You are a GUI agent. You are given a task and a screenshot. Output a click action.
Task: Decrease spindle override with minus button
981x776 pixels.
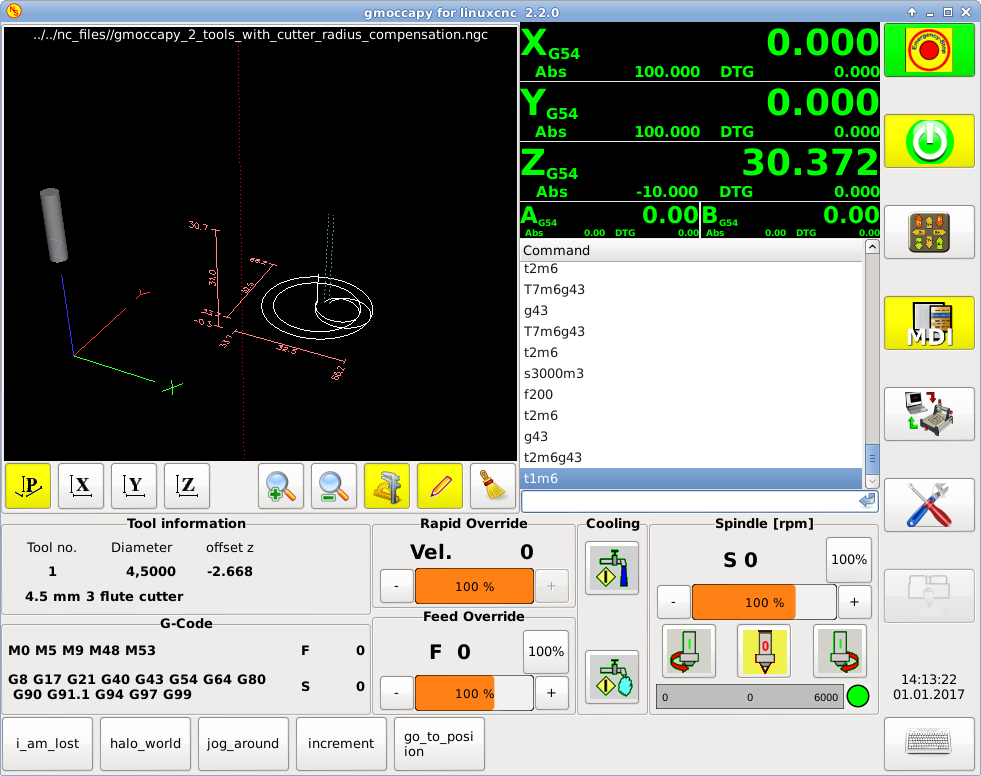click(x=674, y=602)
